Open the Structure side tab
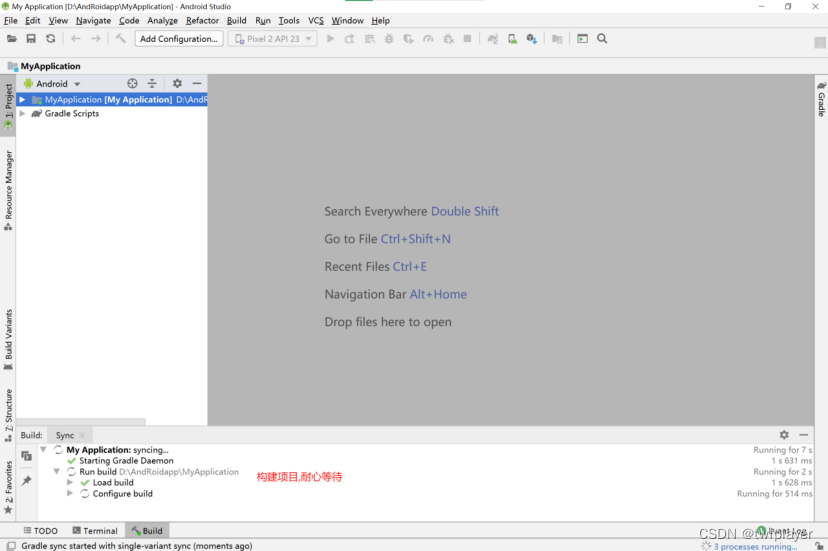Screen dimensions: 828x551 [8, 415]
